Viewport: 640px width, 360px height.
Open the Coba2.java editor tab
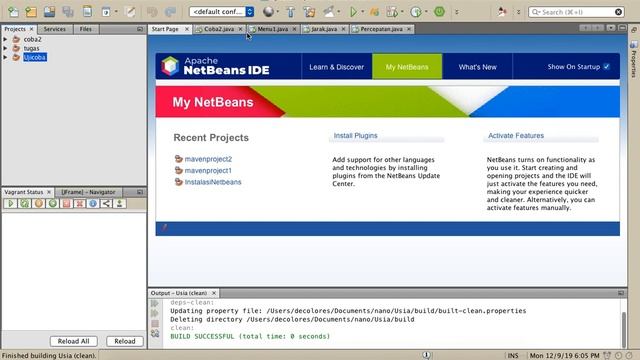[219, 29]
